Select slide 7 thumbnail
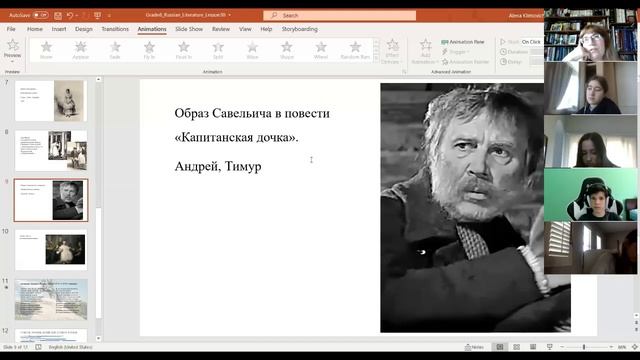The width and height of the screenshot is (640, 360). [51, 100]
